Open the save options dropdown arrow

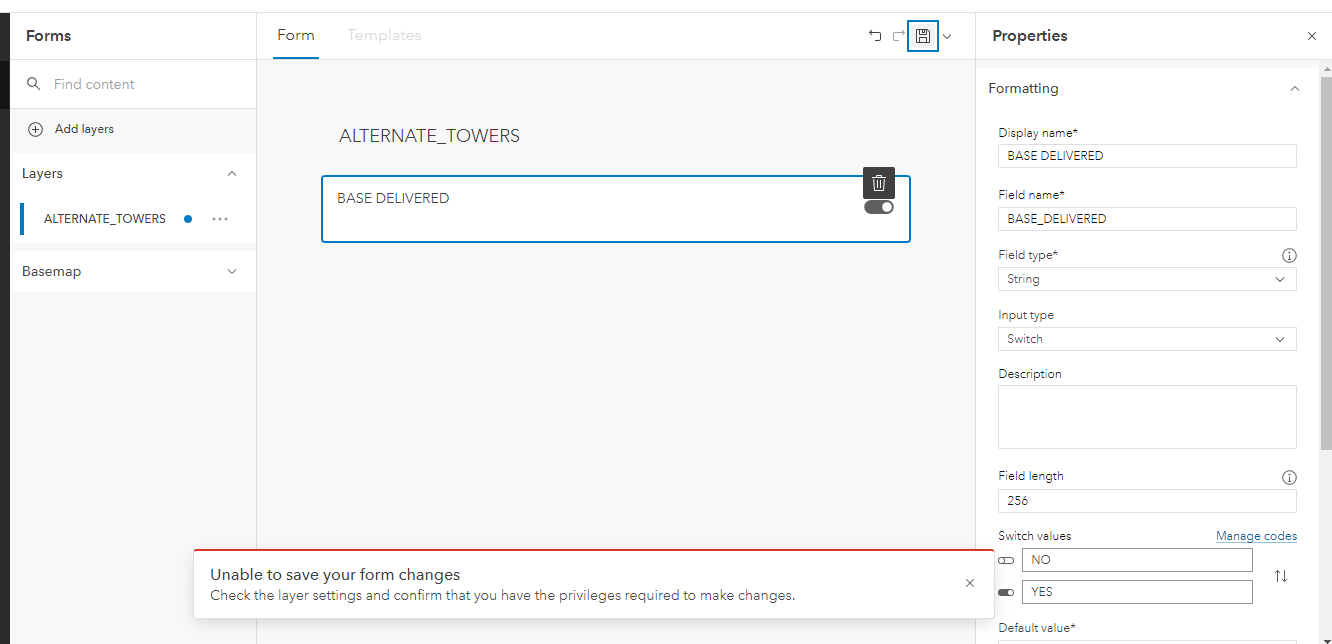point(947,36)
